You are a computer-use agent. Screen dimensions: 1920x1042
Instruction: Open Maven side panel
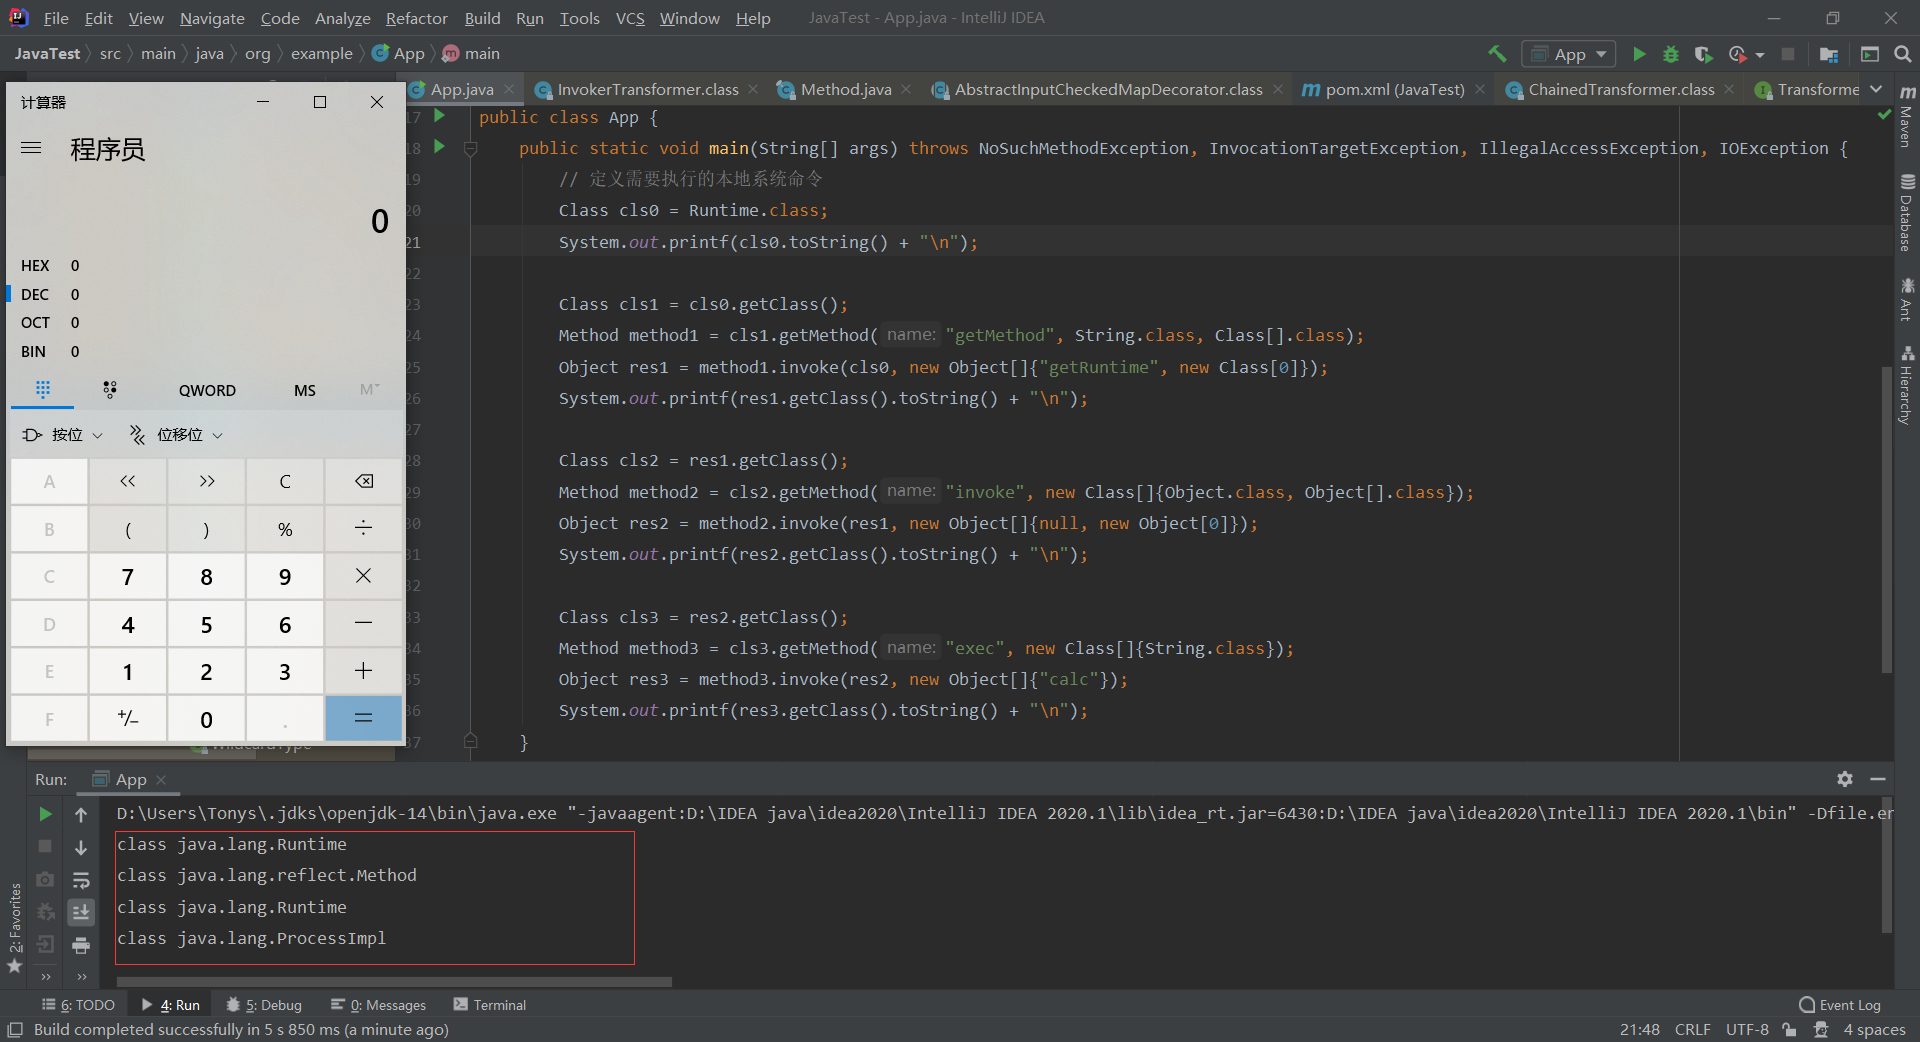pyautogui.click(x=1906, y=118)
